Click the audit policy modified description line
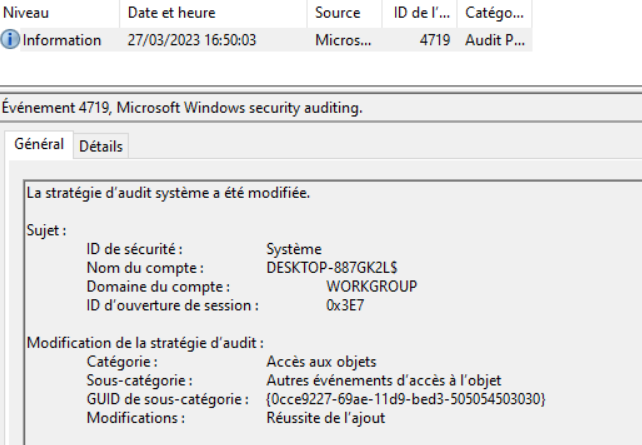This screenshot has height=445, width=642. pos(167,193)
